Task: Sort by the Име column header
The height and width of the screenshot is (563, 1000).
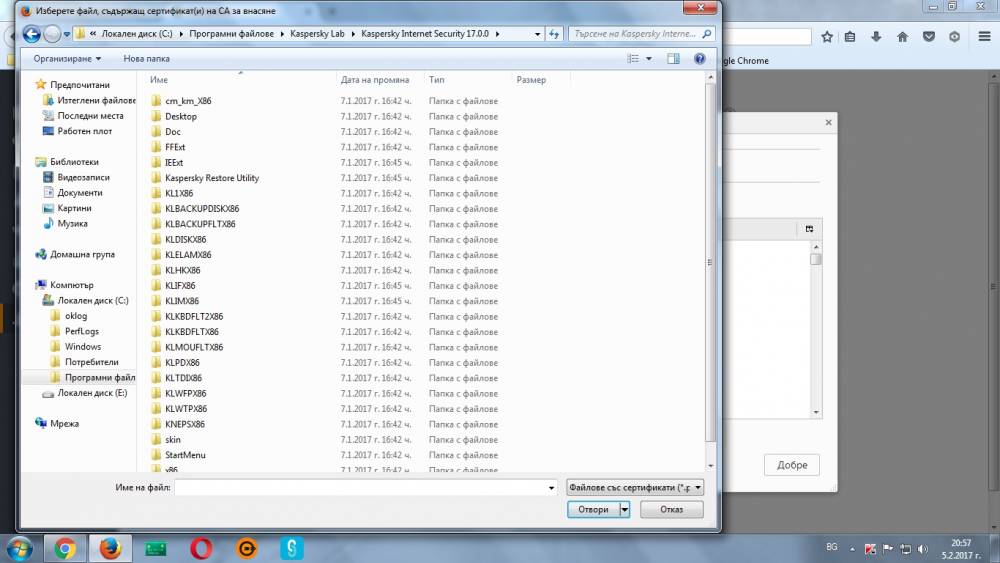Action: (x=241, y=80)
